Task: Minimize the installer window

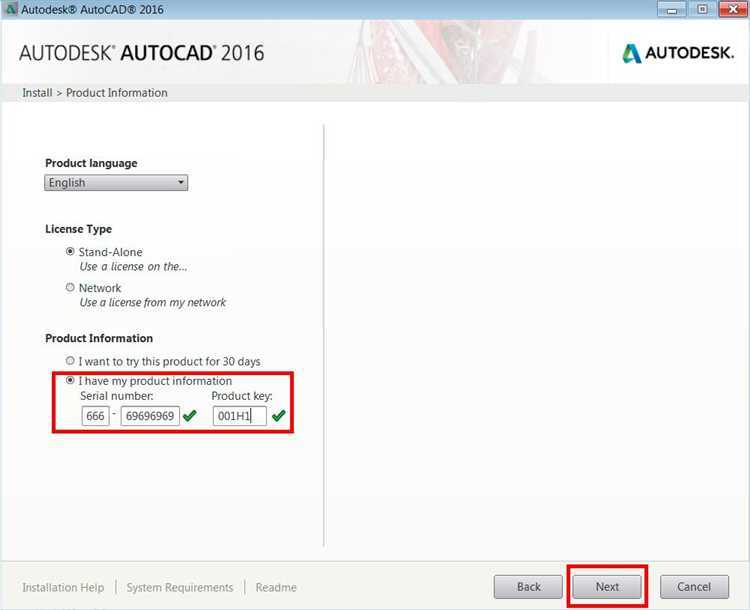Action: pos(672,10)
